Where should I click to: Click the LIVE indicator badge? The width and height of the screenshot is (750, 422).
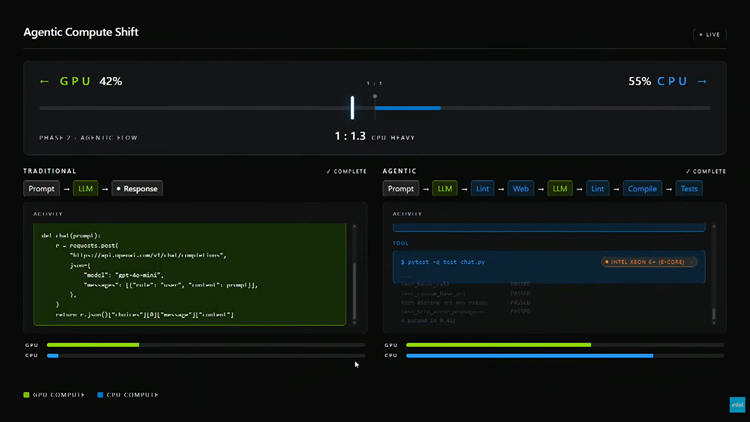tap(709, 34)
